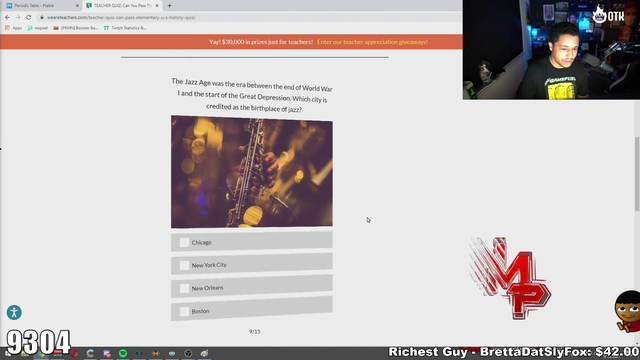Click the website address bar URL
The image size is (640, 360).
click(121, 18)
